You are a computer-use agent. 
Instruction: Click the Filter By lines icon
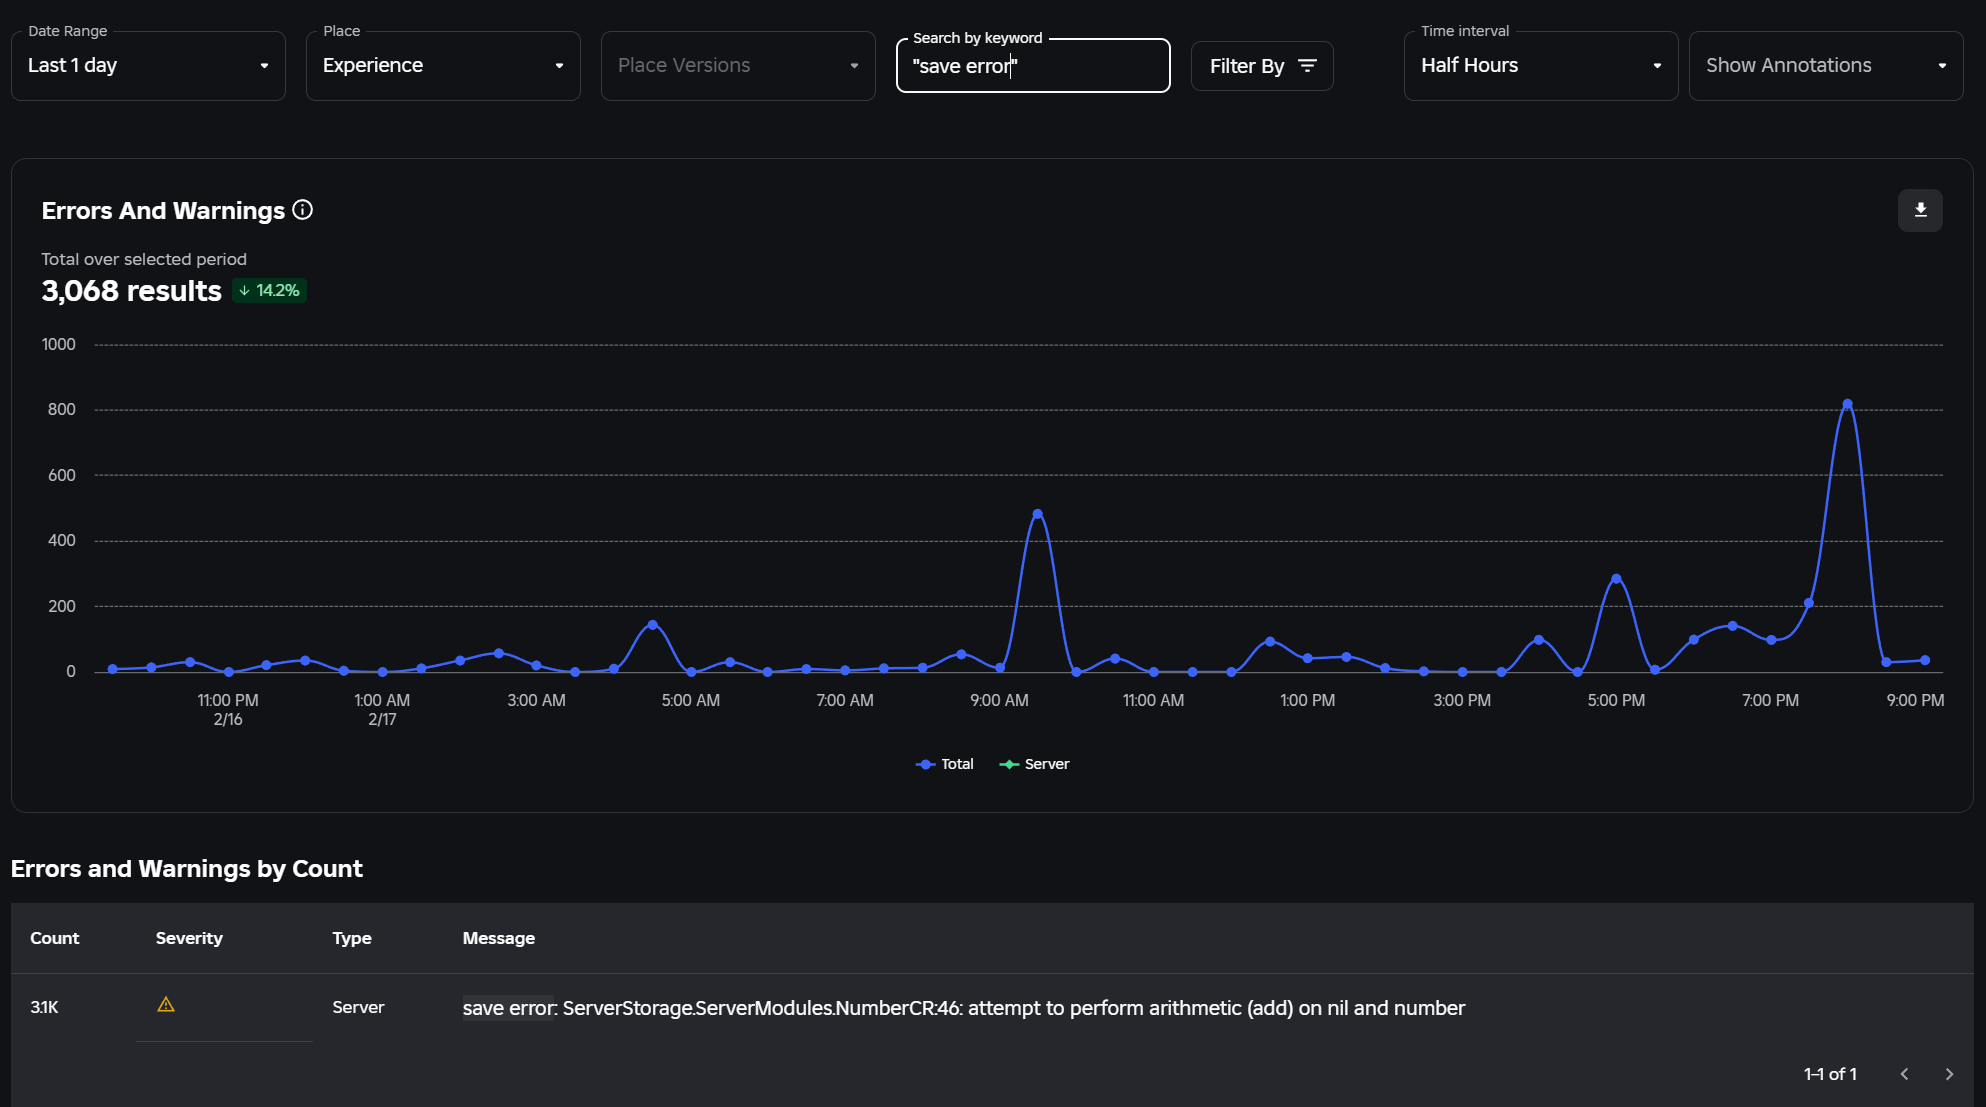pos(1307,66)
